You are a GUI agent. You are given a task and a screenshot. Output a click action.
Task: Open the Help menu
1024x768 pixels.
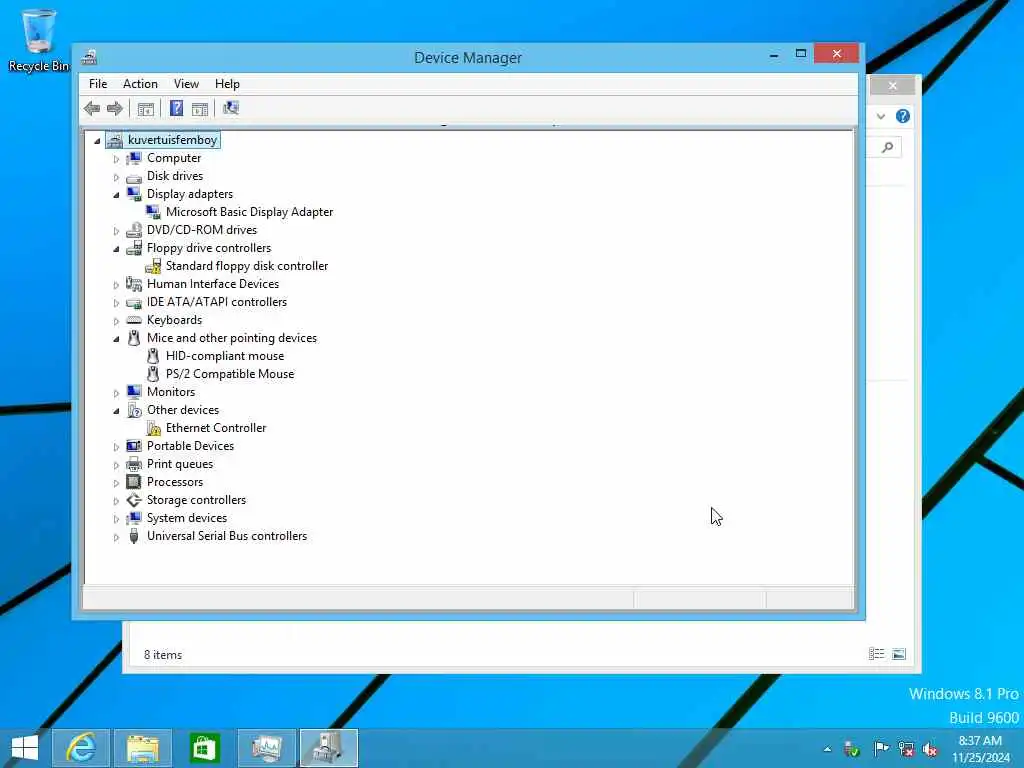[x=227, y=84]
